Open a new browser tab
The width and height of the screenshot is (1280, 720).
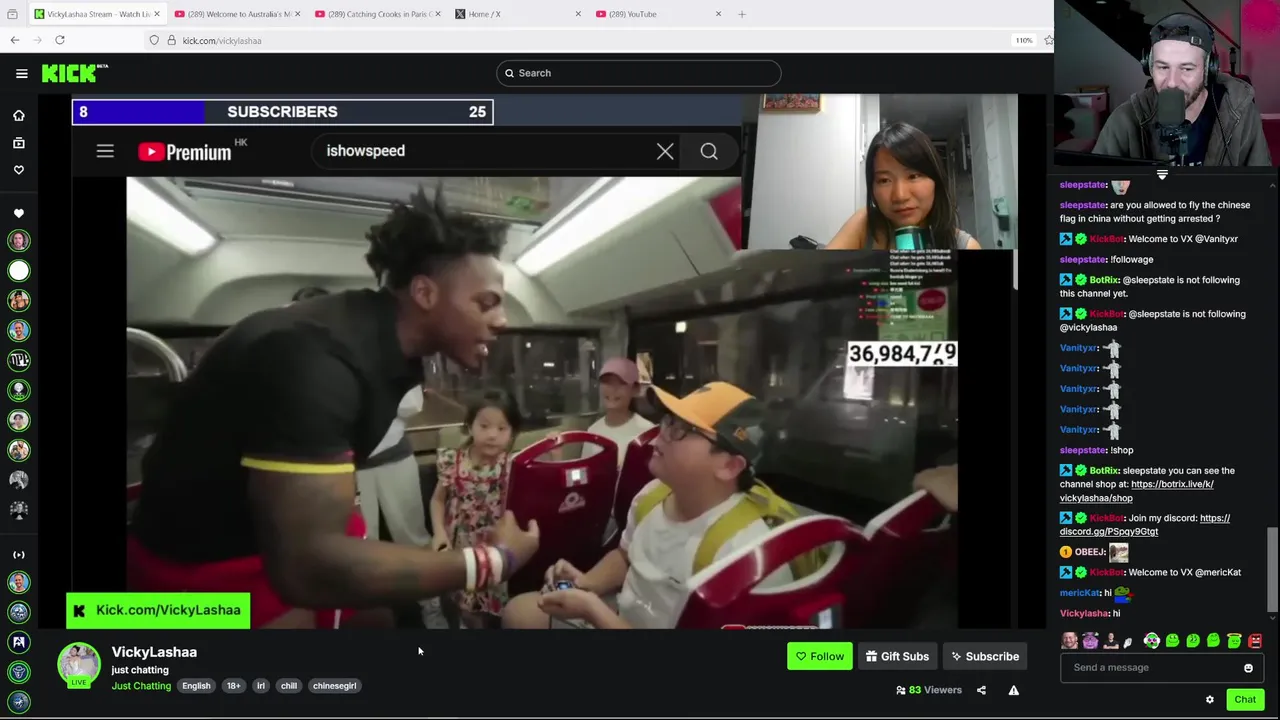click(741, 14)
